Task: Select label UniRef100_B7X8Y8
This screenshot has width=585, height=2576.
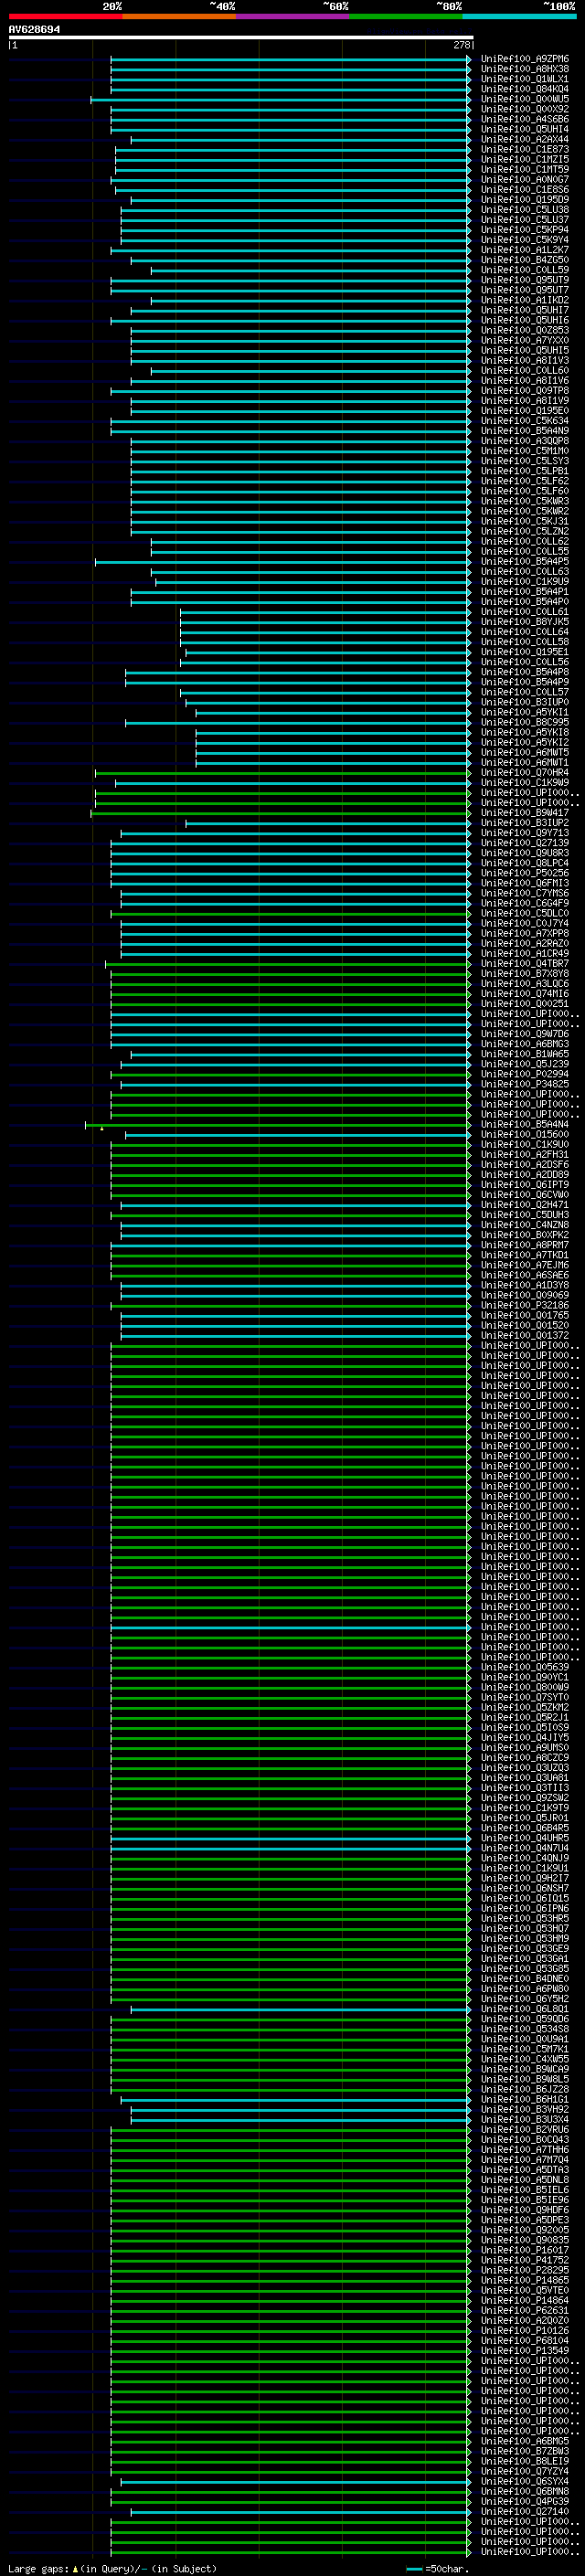Action: point(525,973)
